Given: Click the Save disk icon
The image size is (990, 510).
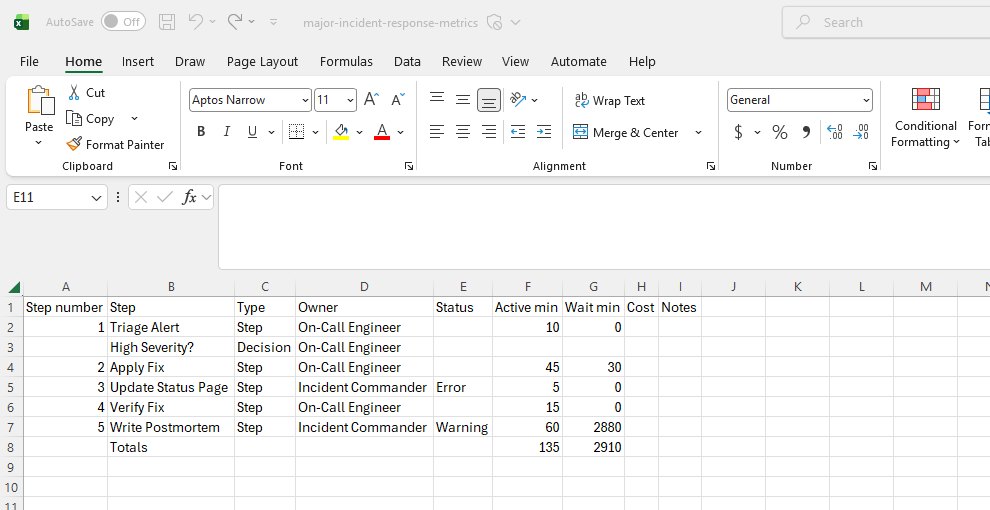Looking at the screenshot, I should [x=167, y=22].
